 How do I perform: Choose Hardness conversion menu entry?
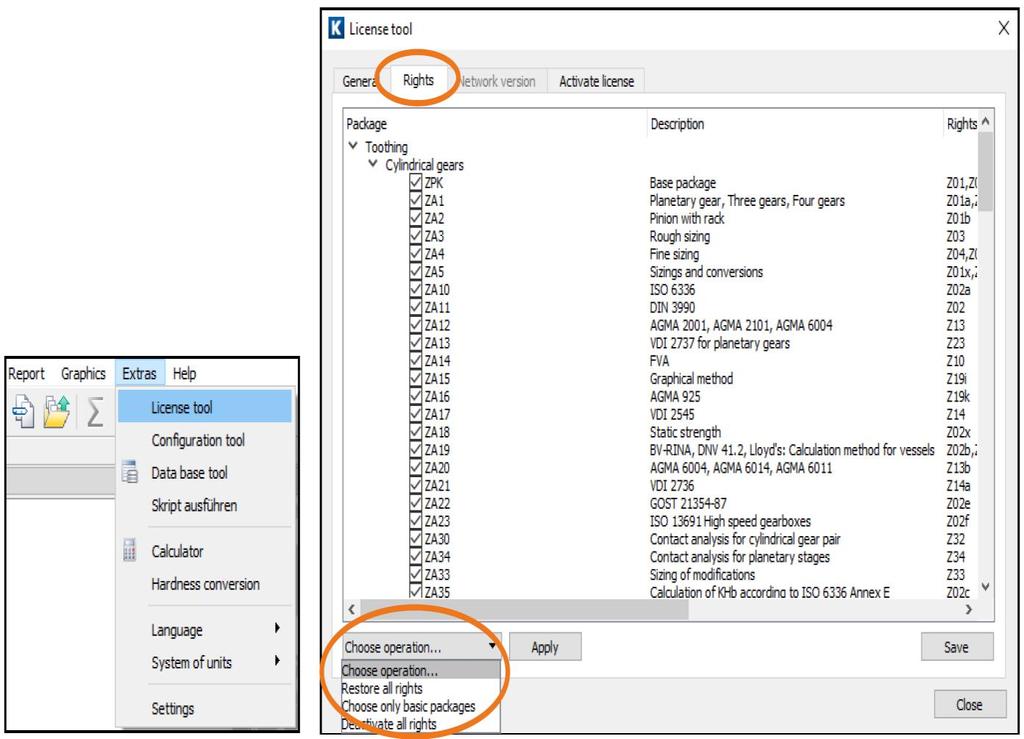tap(205, 584)
